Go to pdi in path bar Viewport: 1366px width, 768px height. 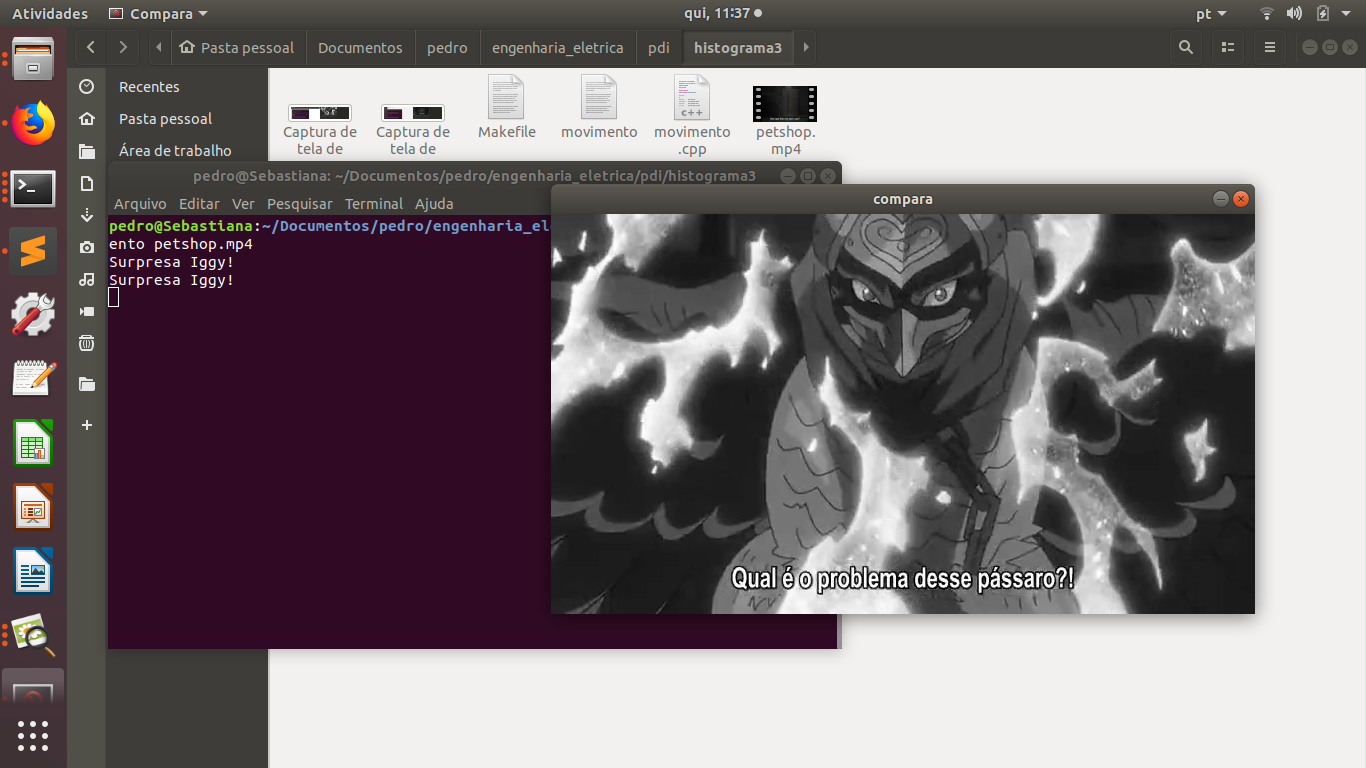(x=658, y=47)
